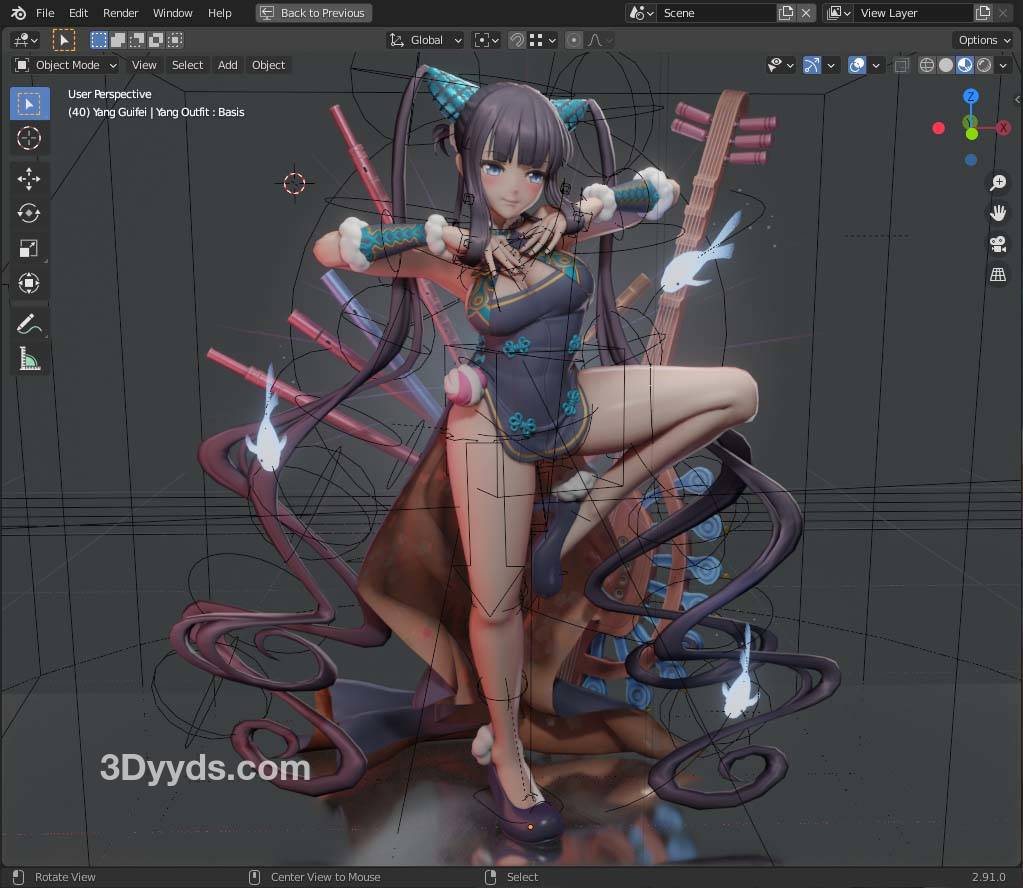Expand the Global transform orientation dropdown

[426, 40]
